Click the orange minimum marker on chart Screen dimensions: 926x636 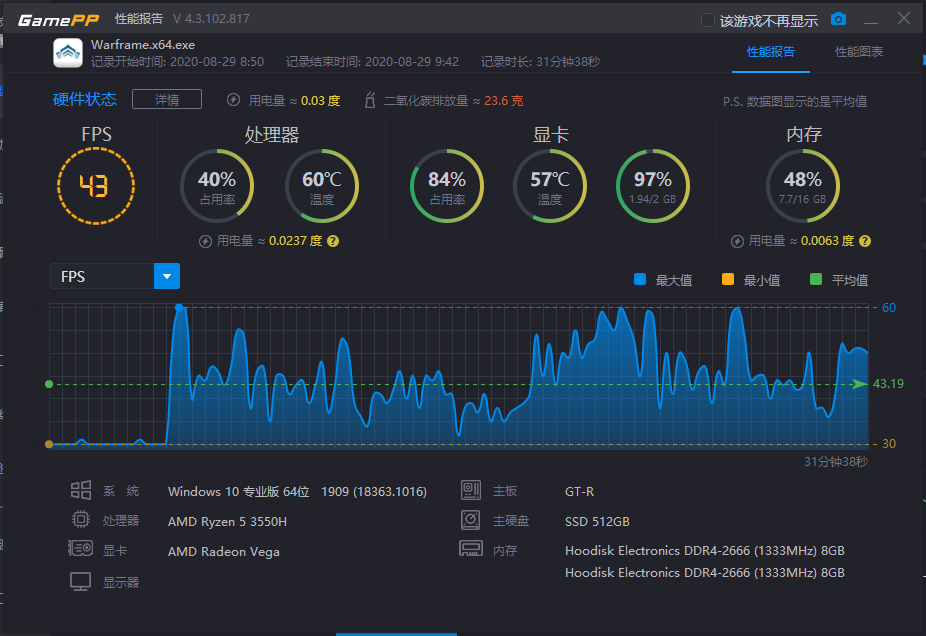pyautogui.click(x=49, y=444)
